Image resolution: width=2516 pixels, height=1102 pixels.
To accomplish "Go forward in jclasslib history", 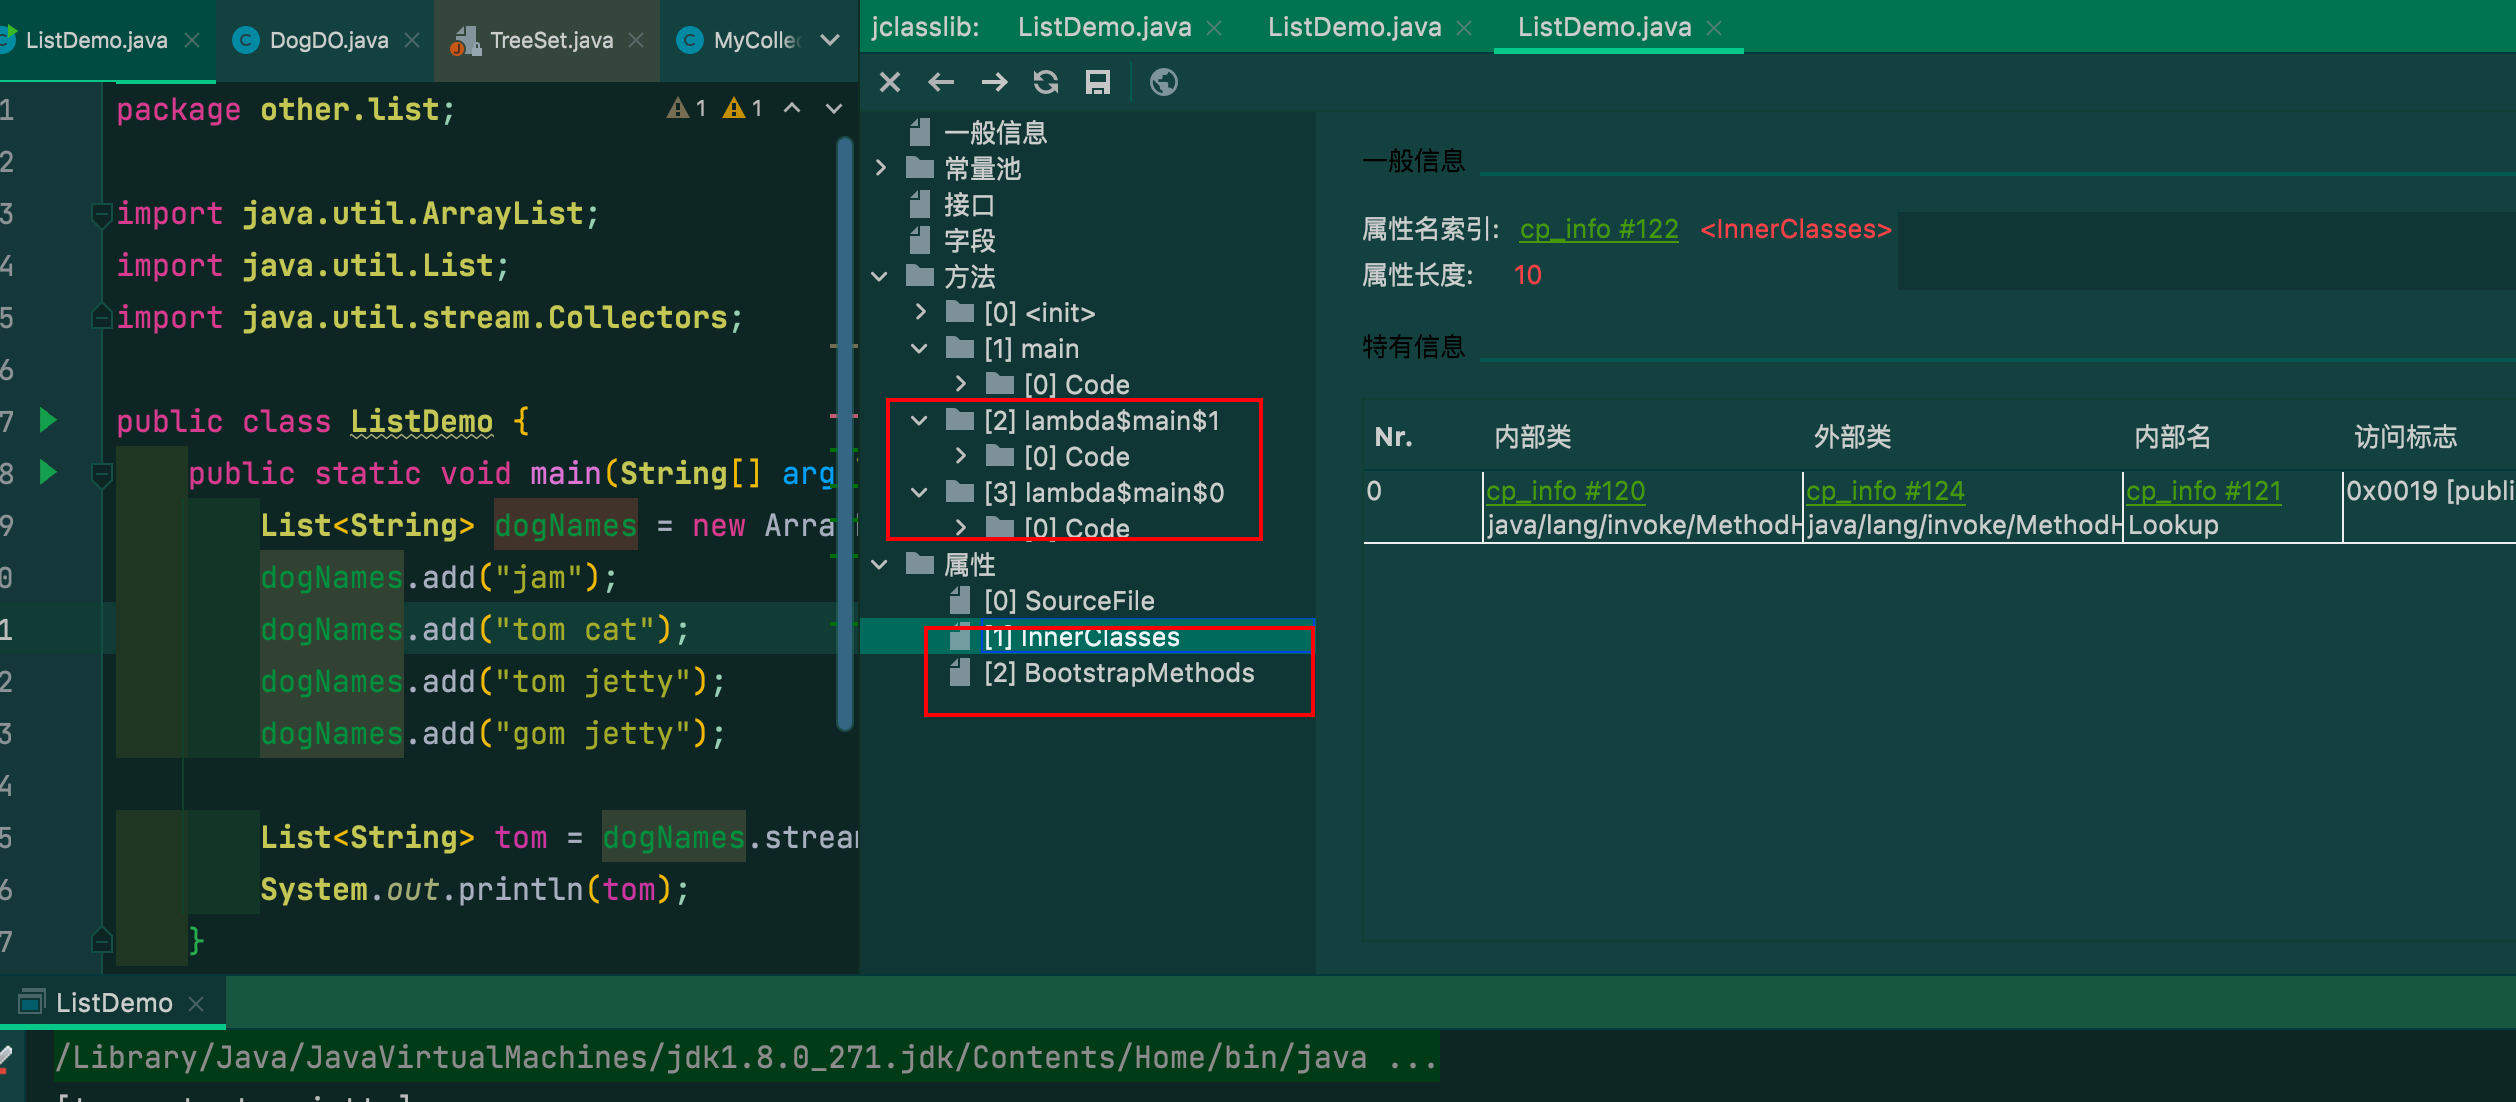I will (994, 82).
